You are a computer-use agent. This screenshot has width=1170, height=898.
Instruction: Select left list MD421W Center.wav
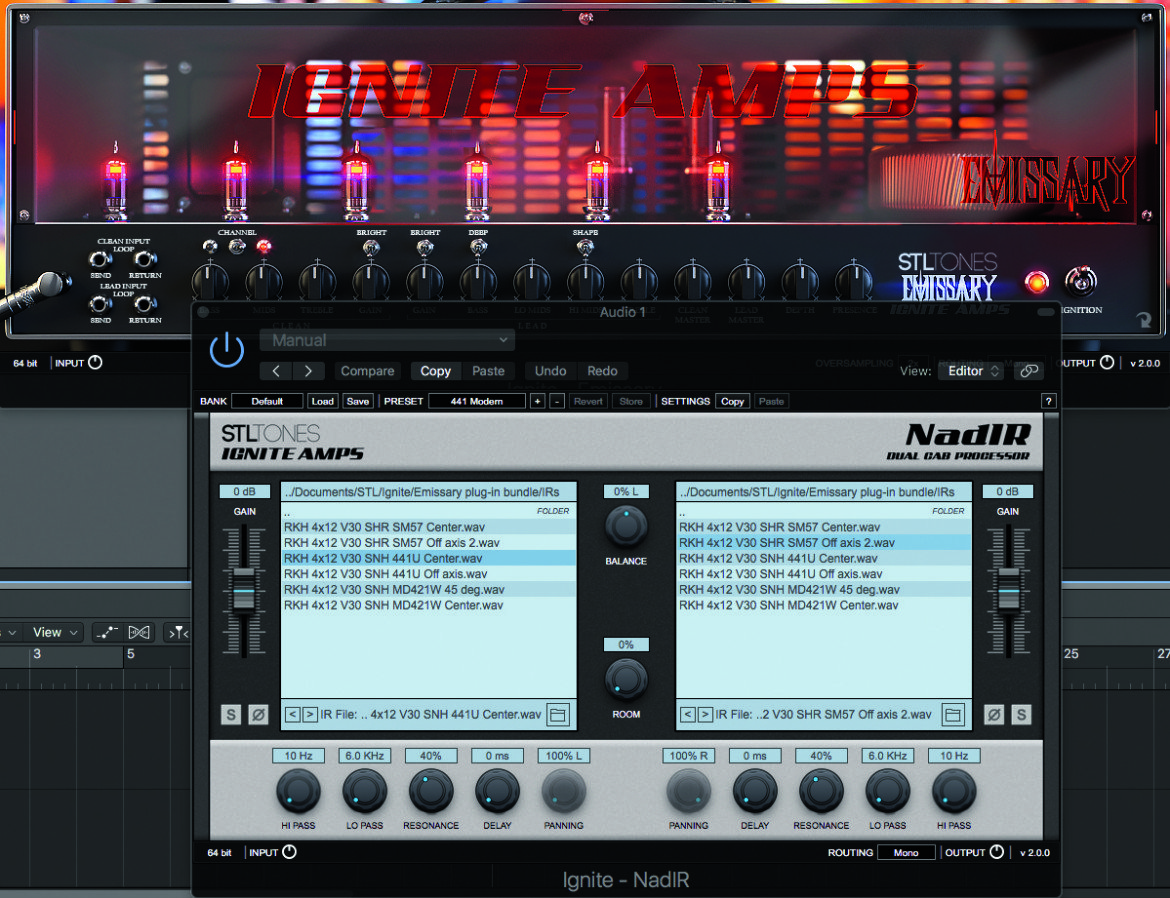(x=428, y=605)
